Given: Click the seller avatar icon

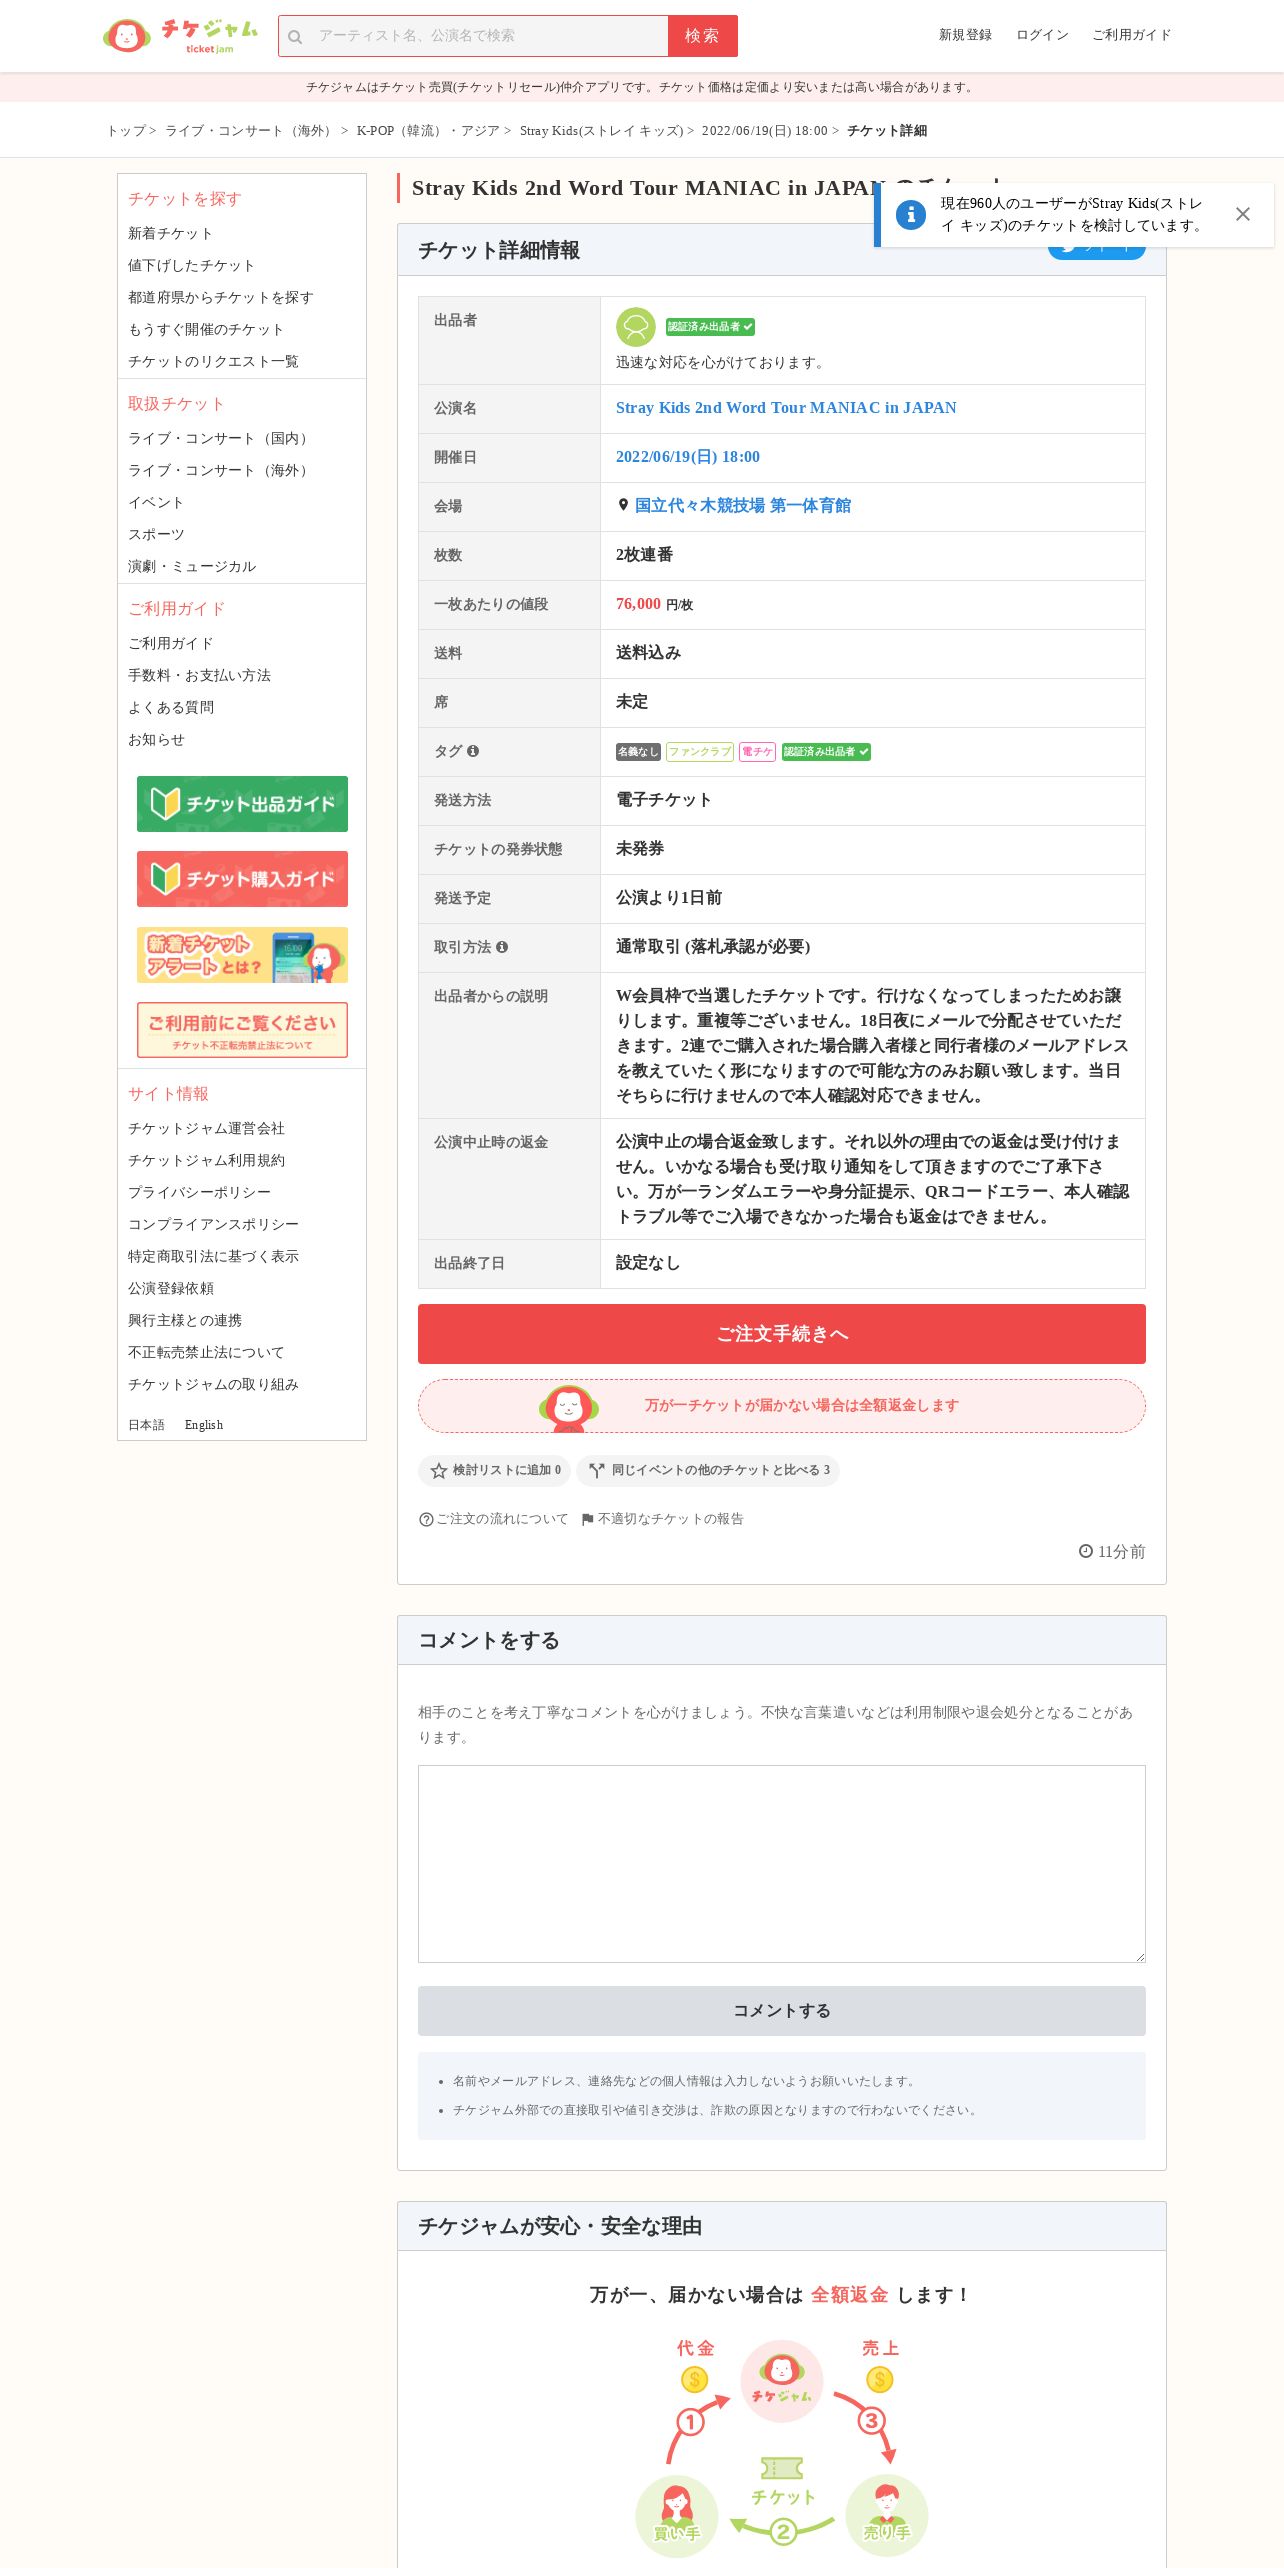Looking at the screenshot, I should click(635, 327).
